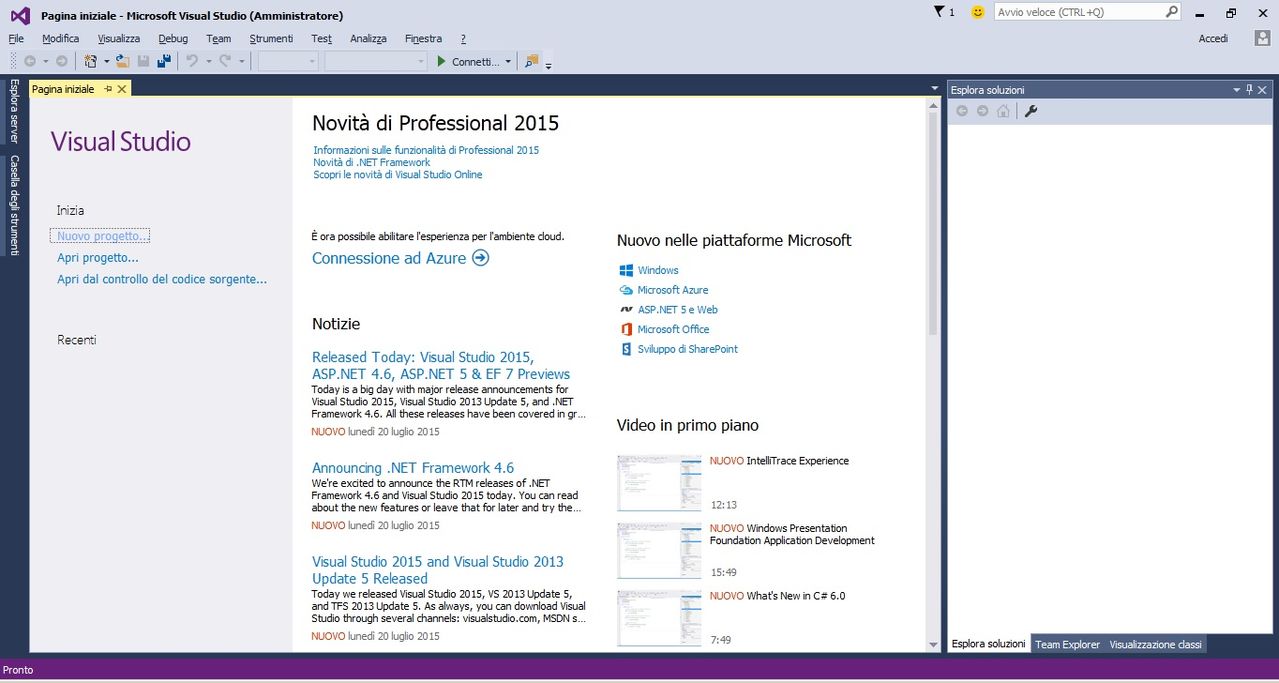Click the account avatar icon near Accedi
1279x683 pixels.
pos(1263,38)
